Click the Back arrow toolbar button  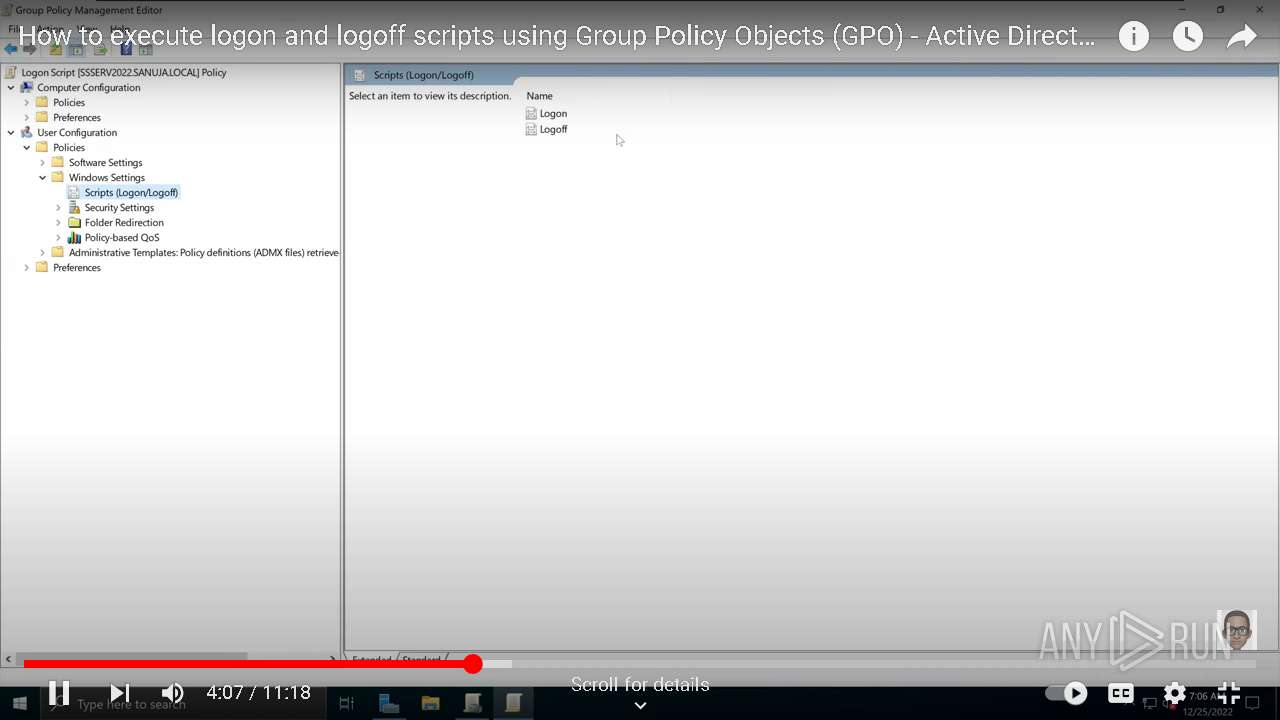pyautogui.click(x=11, y=48)
